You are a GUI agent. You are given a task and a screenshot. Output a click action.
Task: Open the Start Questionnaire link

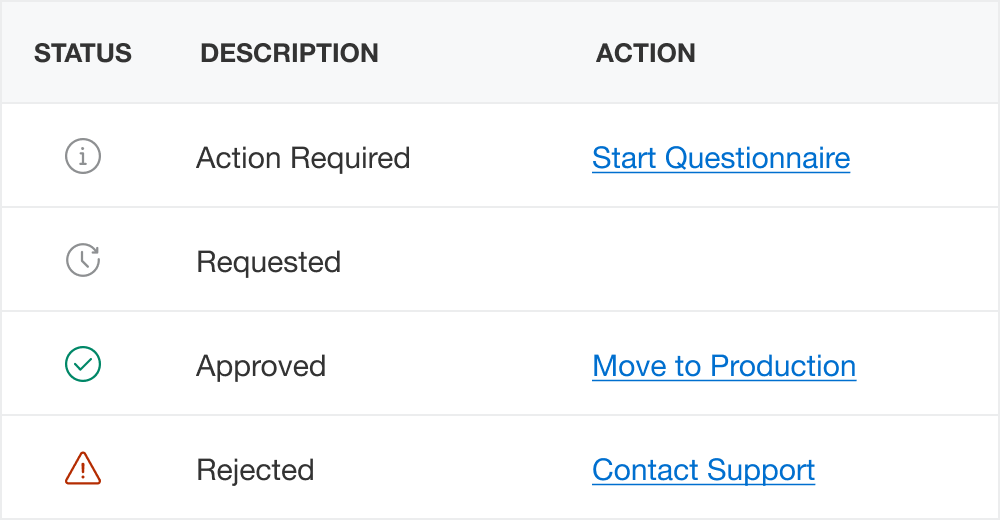(721, 158)
